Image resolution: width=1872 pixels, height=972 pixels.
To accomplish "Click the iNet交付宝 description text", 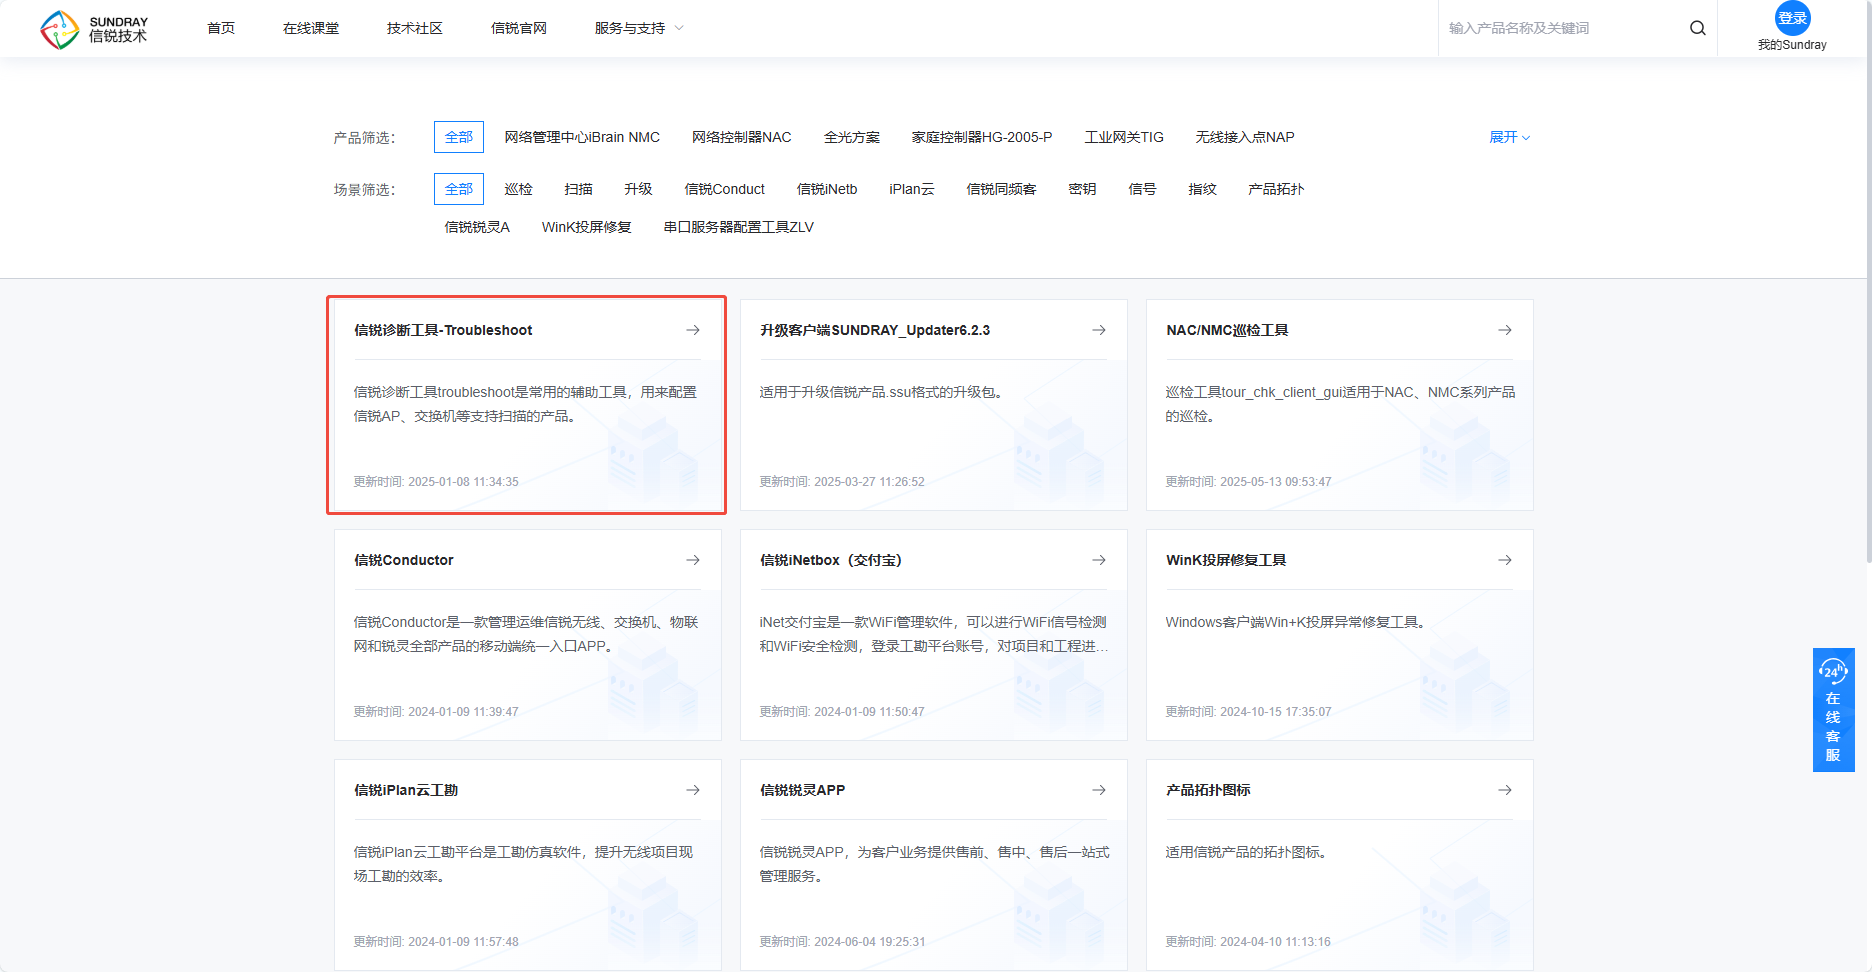I will coord(934,634).
